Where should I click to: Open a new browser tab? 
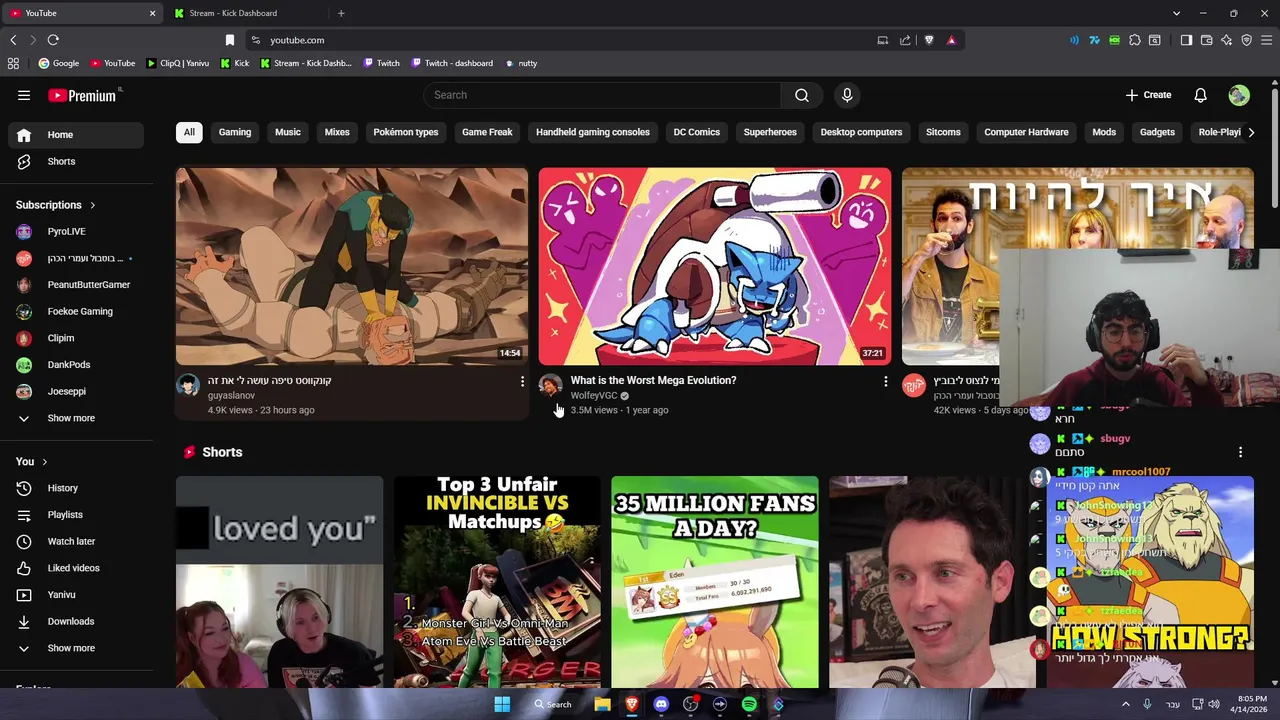[341, 13]
